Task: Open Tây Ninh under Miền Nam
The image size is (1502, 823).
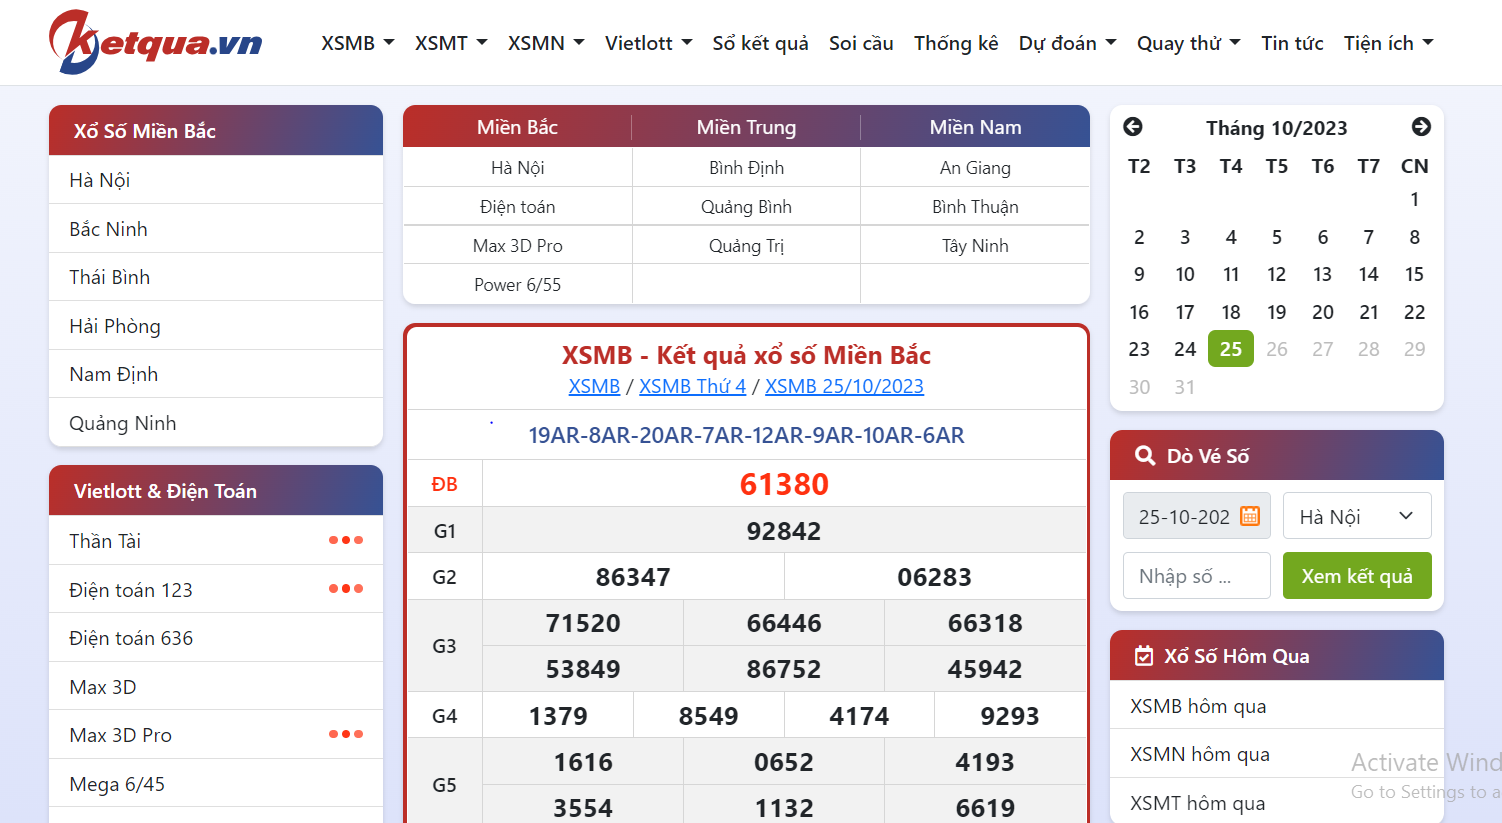Action: (x=975, y=246)
